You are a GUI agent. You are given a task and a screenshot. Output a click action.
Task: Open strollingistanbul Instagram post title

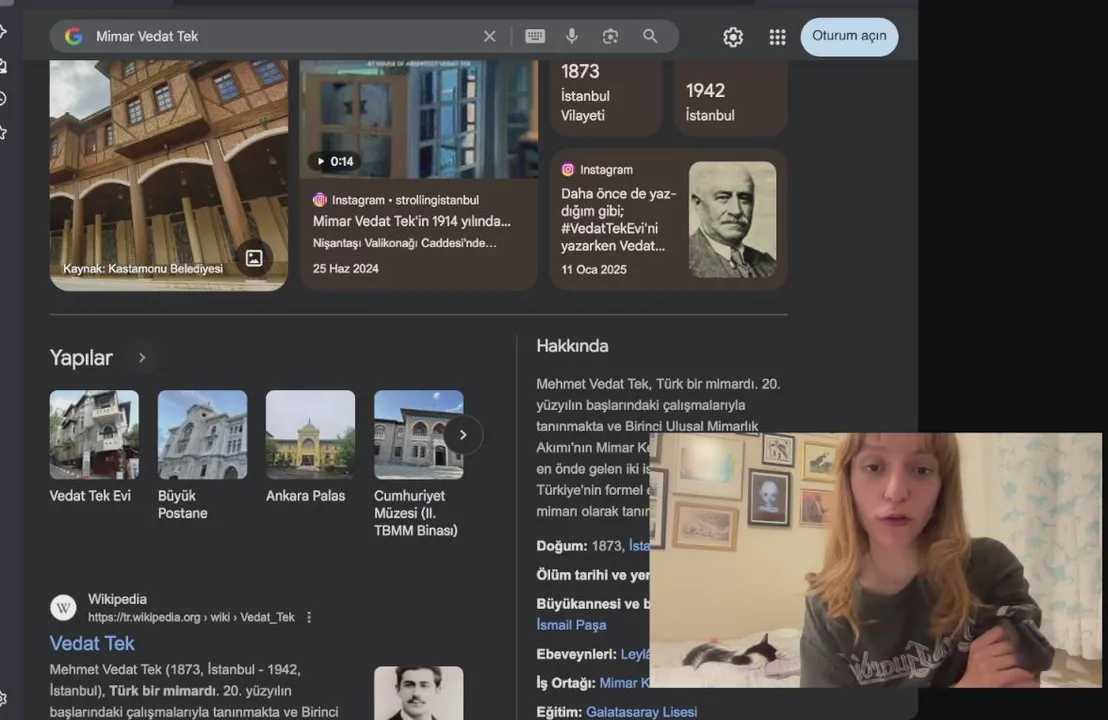(x=411, y=221)
